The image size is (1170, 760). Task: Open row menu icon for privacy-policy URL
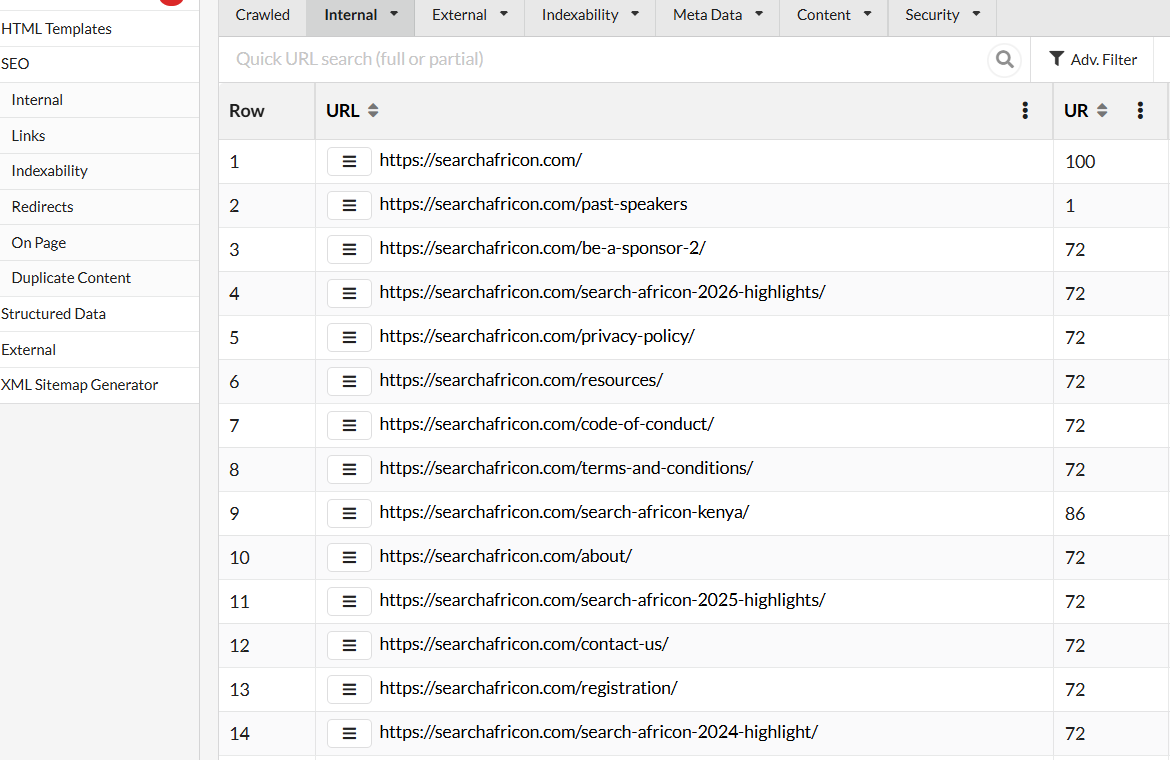pos(349,337)
